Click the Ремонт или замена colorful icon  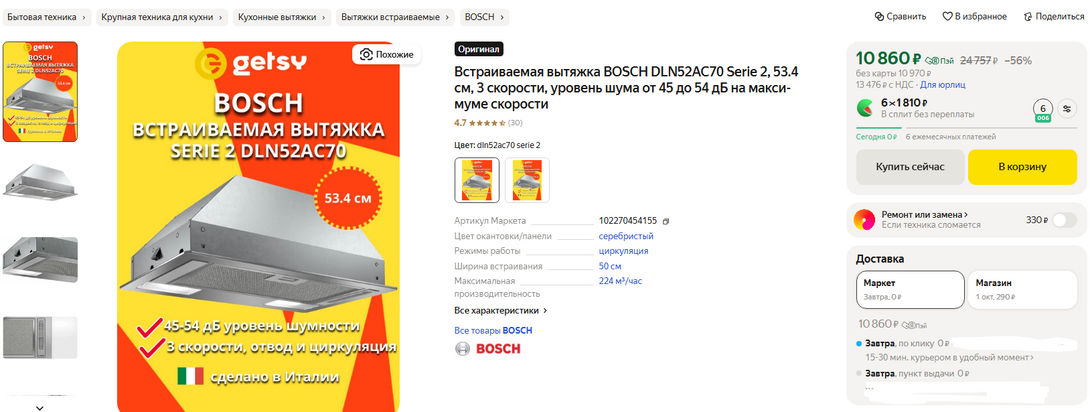(x=865, y=220)
